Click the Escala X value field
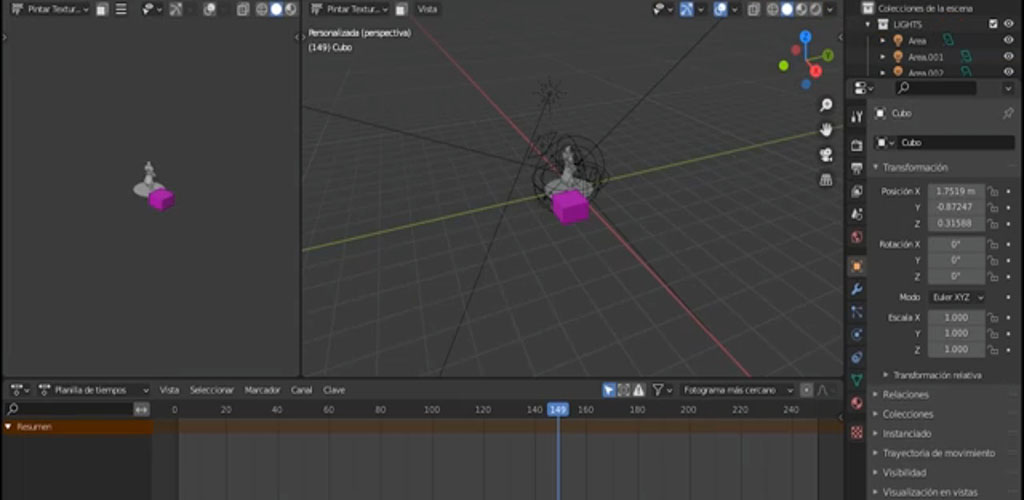The image size is (1024, 500). coord(956,317)
